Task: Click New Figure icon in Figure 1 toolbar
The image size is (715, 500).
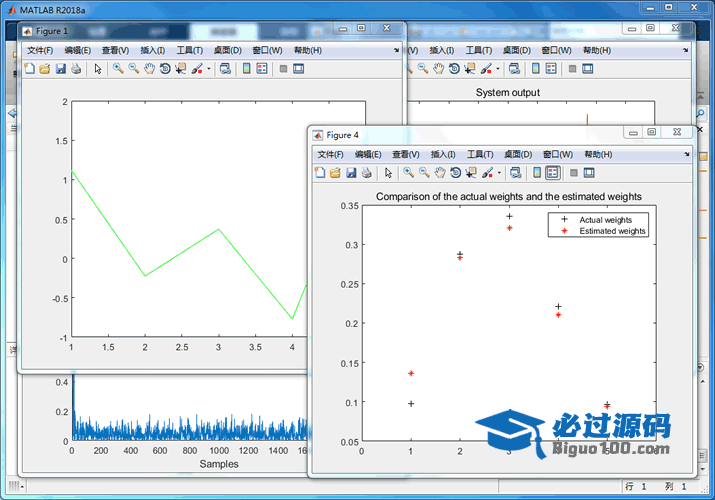Action: (29, 69)
